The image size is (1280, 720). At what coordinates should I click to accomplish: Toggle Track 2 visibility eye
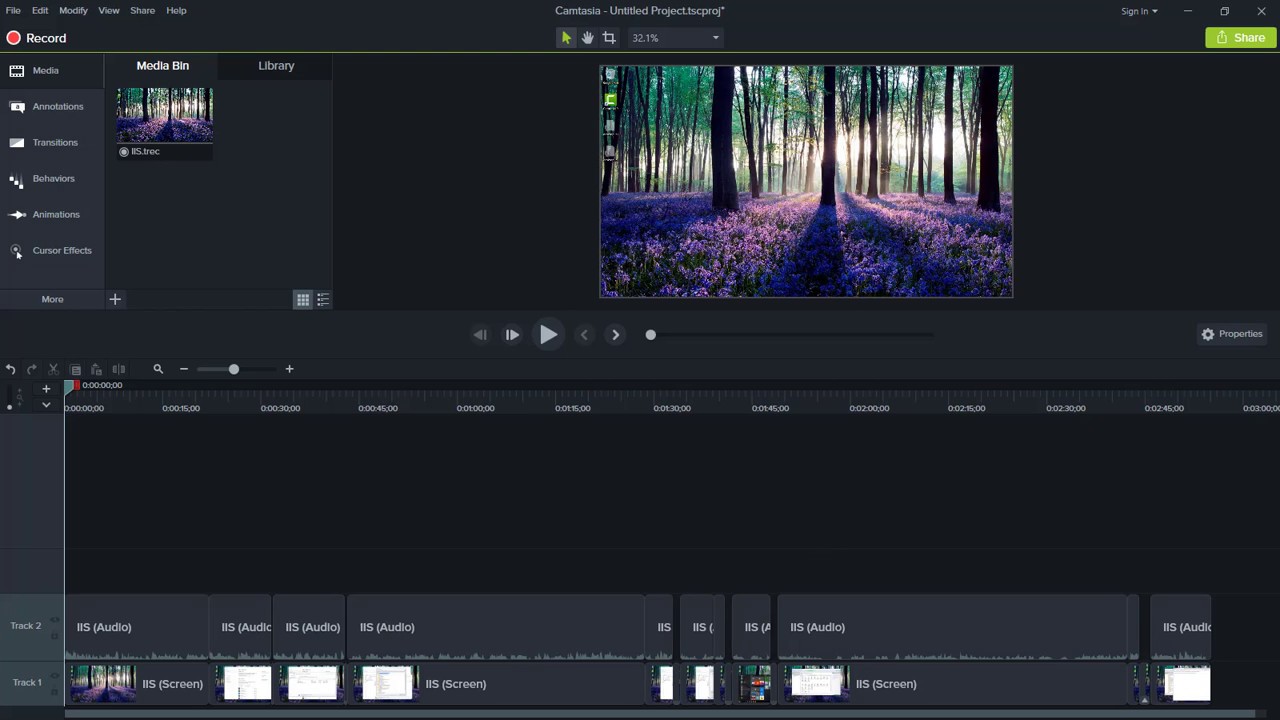pyautogui.click(x=55, y=621)
